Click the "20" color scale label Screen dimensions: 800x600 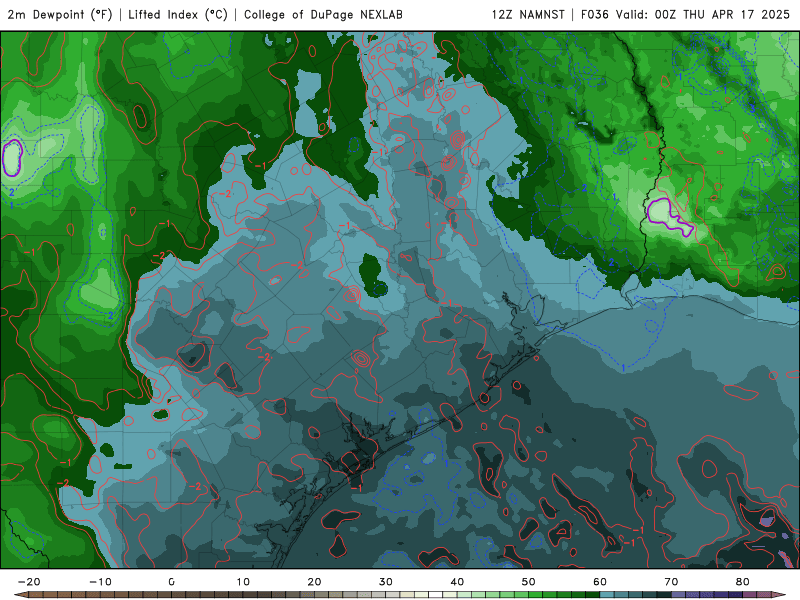click(x=314, y=582)
